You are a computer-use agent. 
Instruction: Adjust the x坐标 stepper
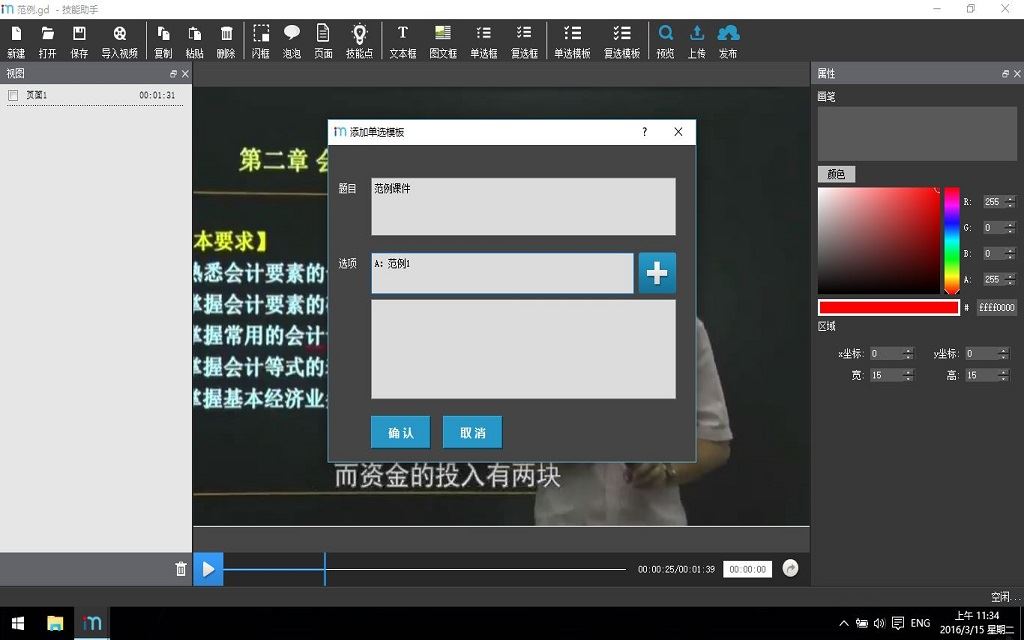(908, 353)
